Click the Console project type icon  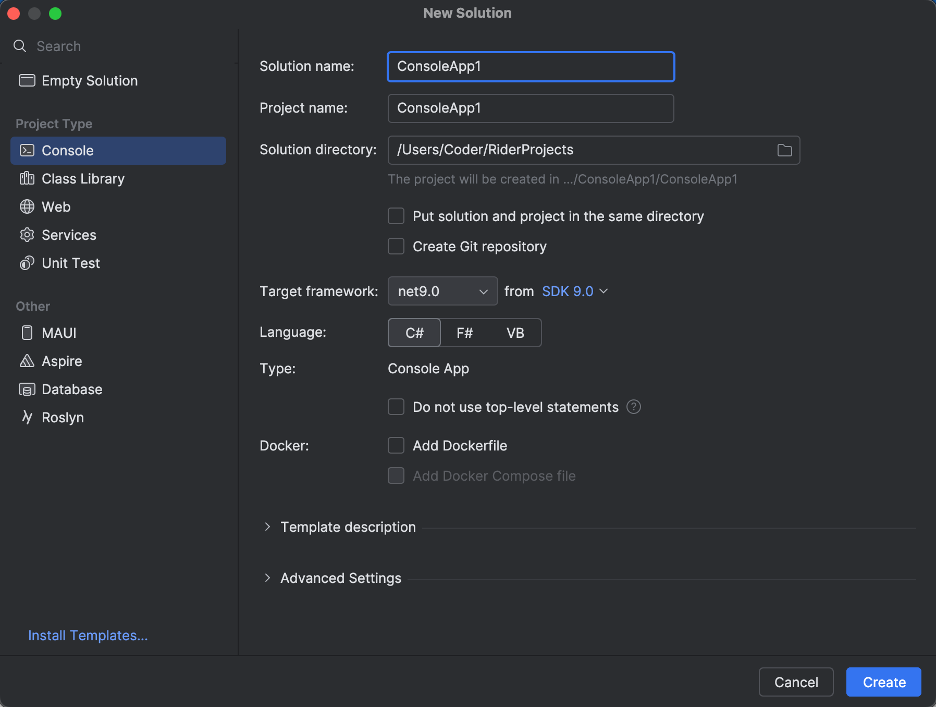tap(27, 151)
